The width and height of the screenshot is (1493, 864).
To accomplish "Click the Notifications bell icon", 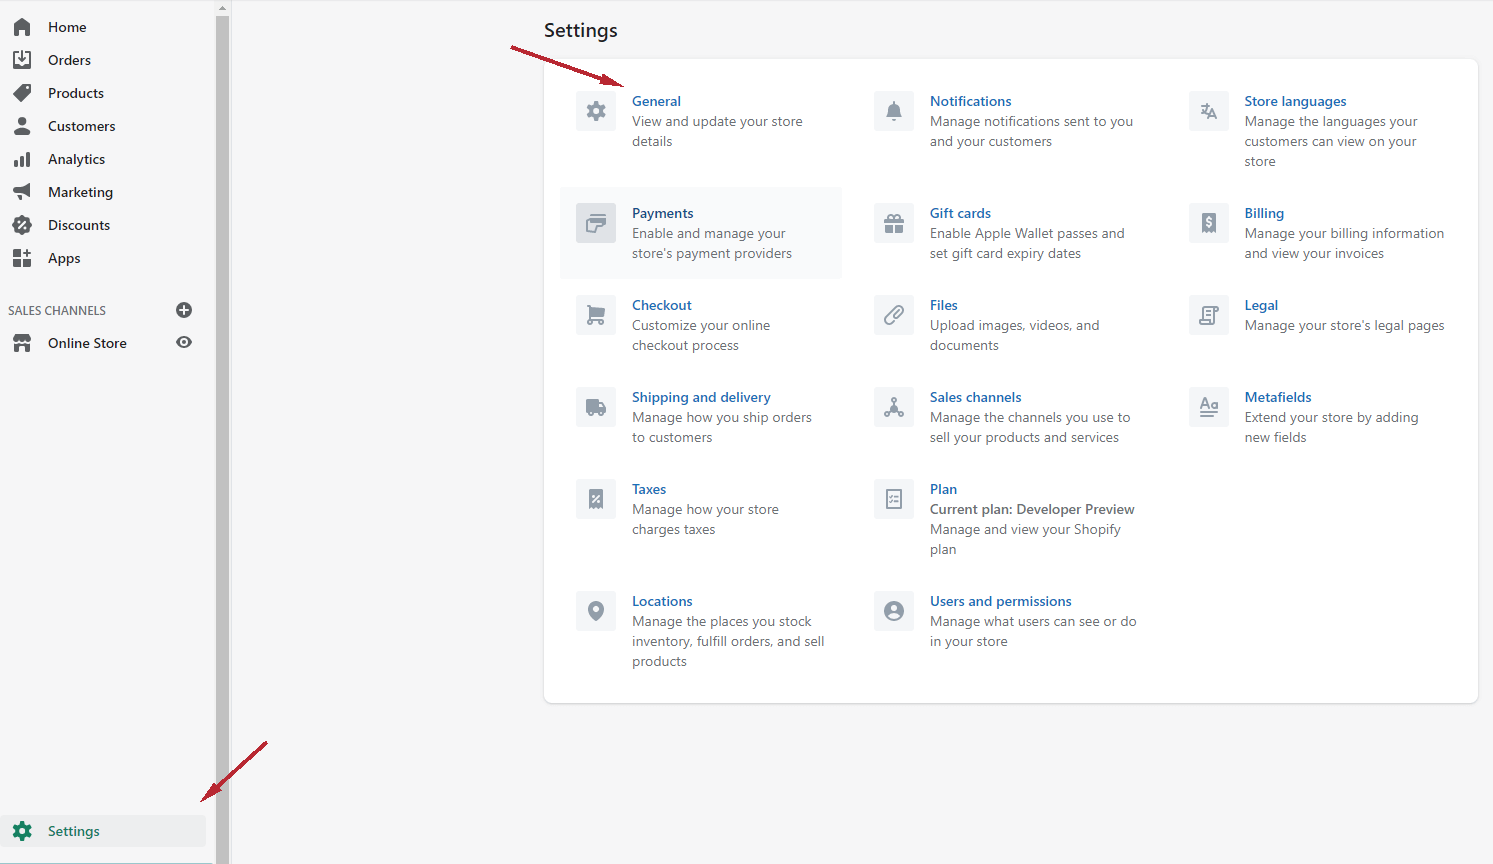I will 894,111.
